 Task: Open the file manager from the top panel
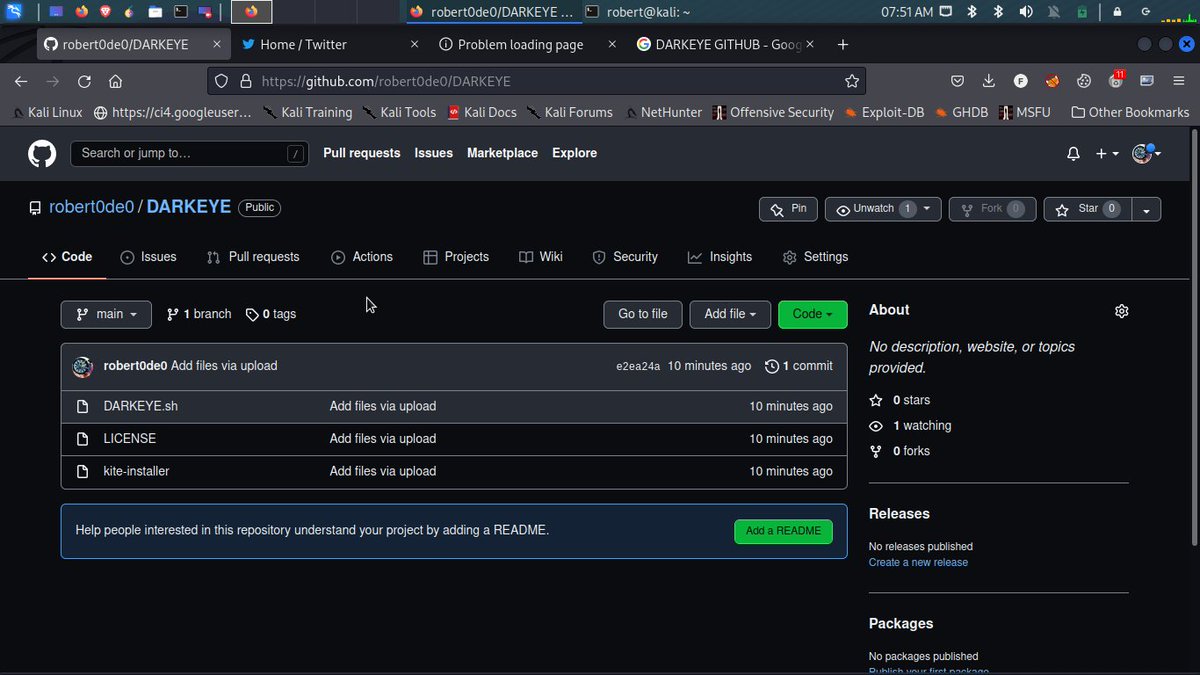[155, 12]
